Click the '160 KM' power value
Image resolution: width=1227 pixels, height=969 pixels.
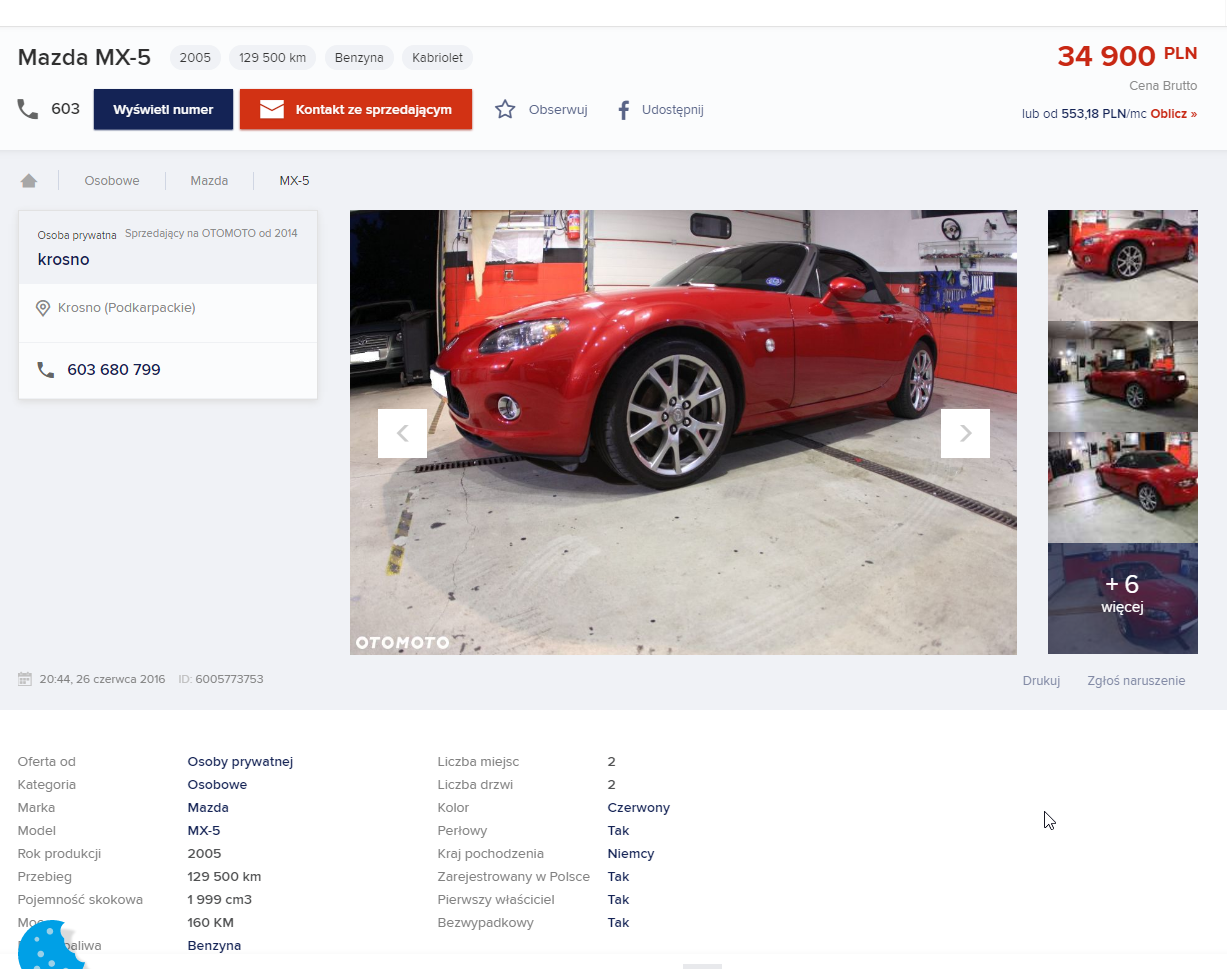point(210,923)
